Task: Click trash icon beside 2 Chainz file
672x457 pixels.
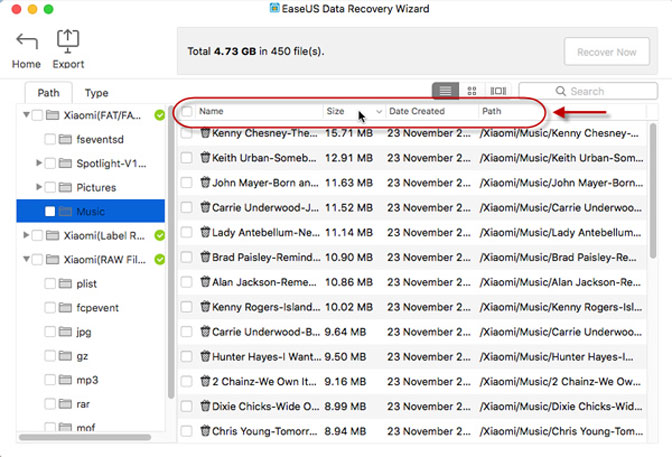Action: (205, 381)
